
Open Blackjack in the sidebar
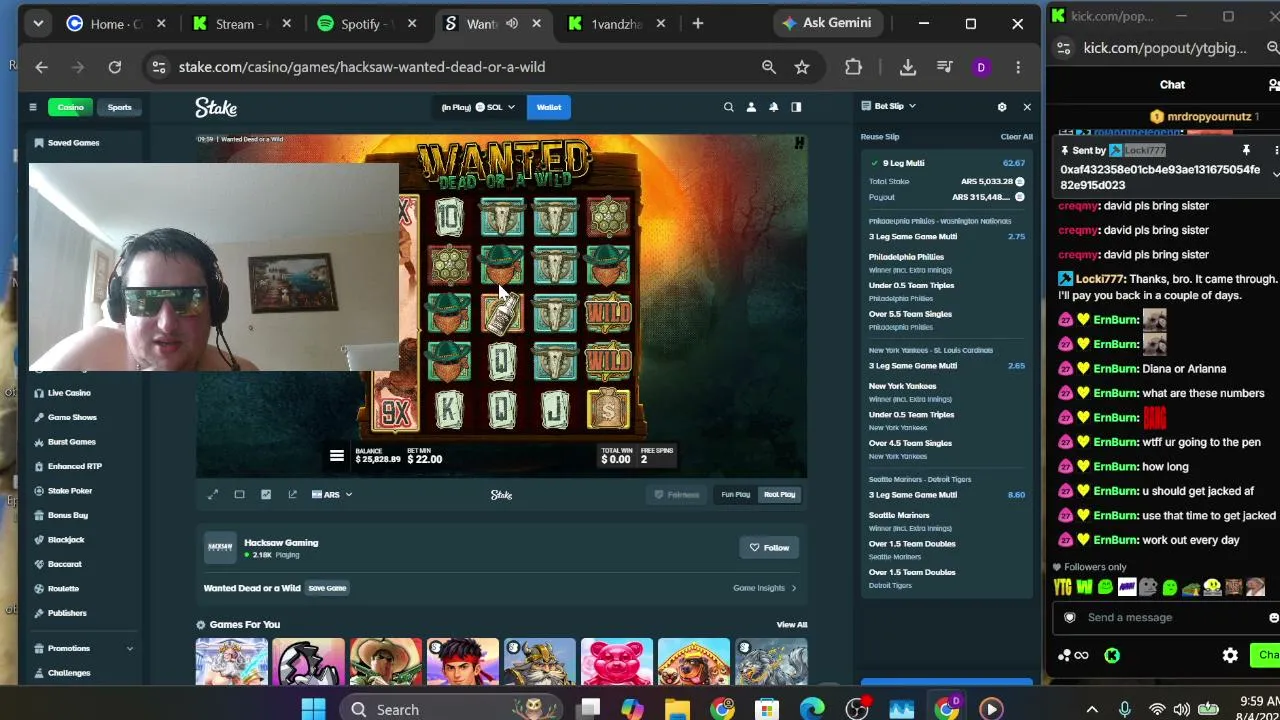[66, 540]
